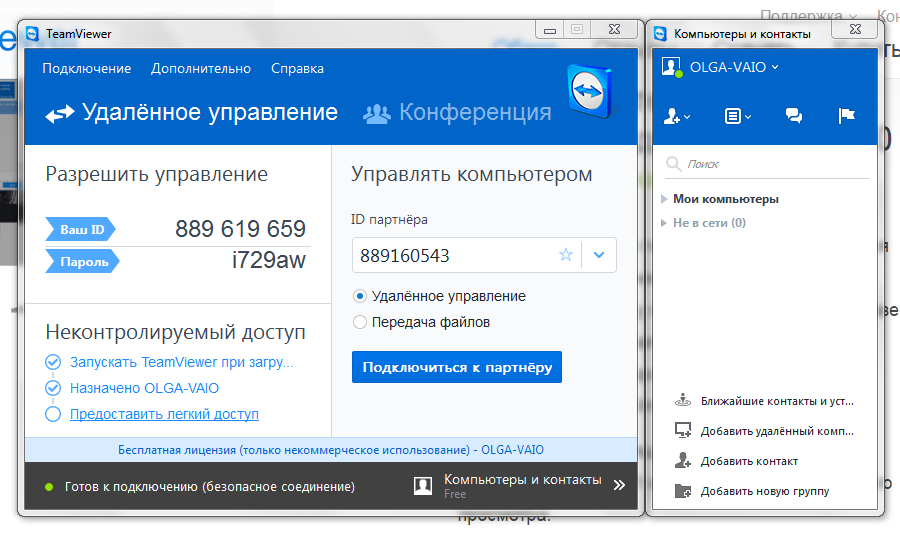The width and height of the screenshot is (900, 541).
Task: Click contacts avatar icon in status bar
Action: [x=423, y=486]
